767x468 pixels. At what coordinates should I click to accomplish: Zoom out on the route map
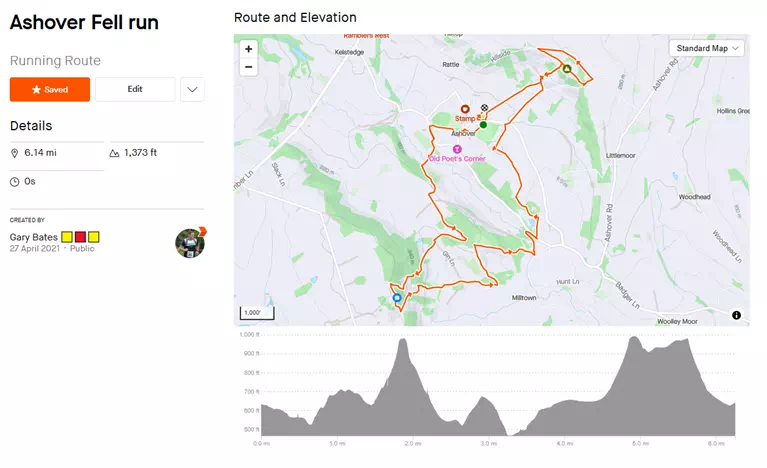249,67
